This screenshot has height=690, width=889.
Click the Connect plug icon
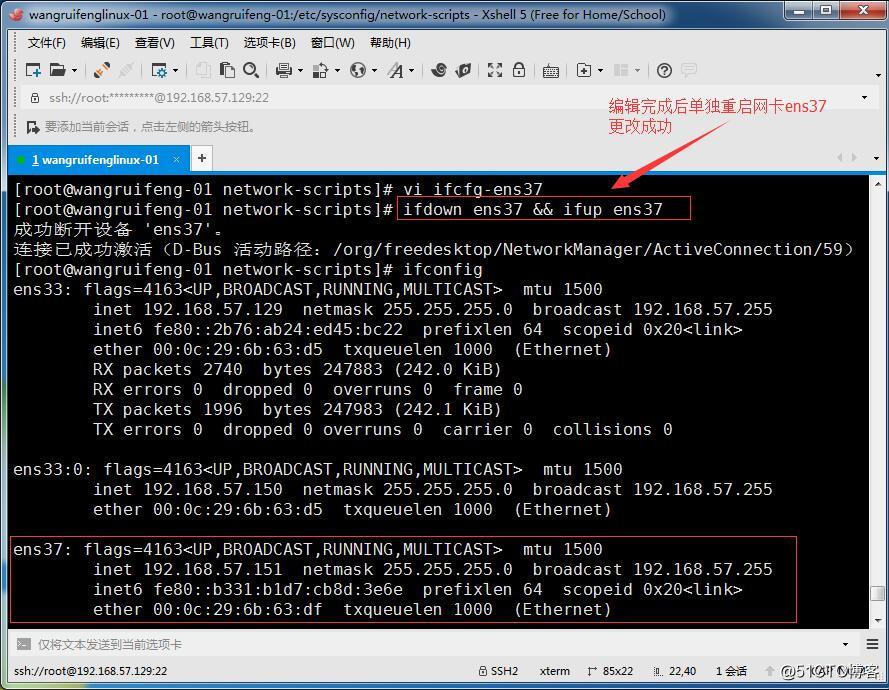pos(102,70)
